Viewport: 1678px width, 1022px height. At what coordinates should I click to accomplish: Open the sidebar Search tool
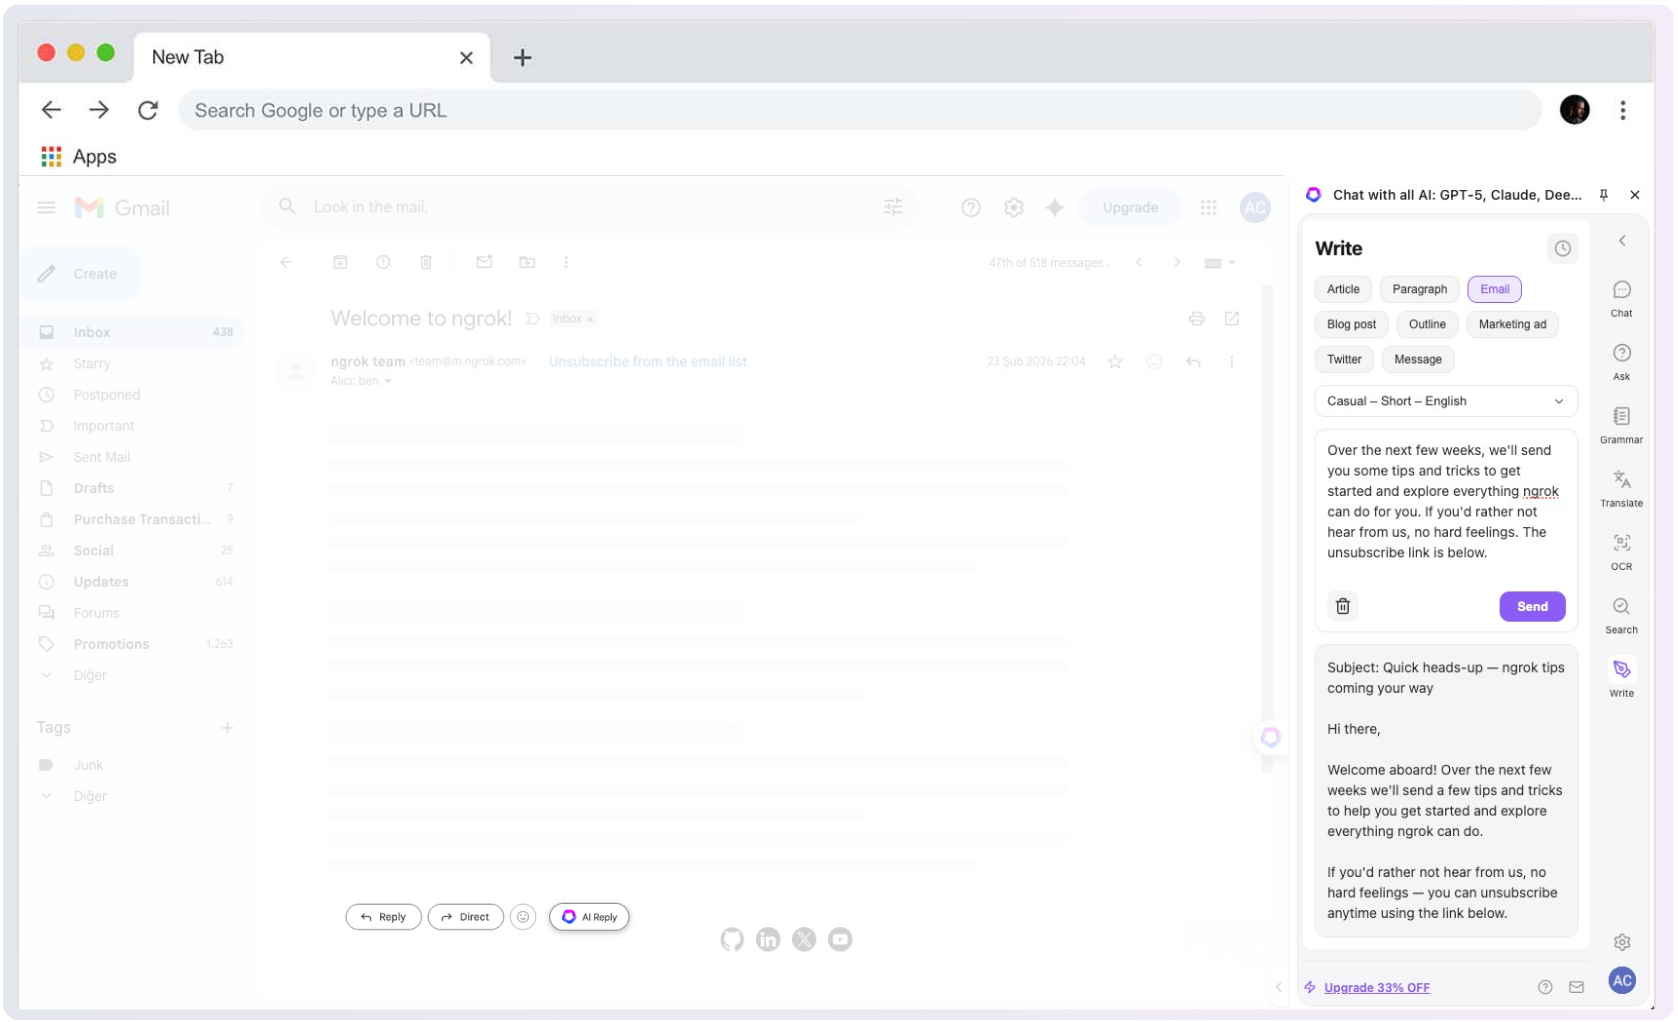1621,614
